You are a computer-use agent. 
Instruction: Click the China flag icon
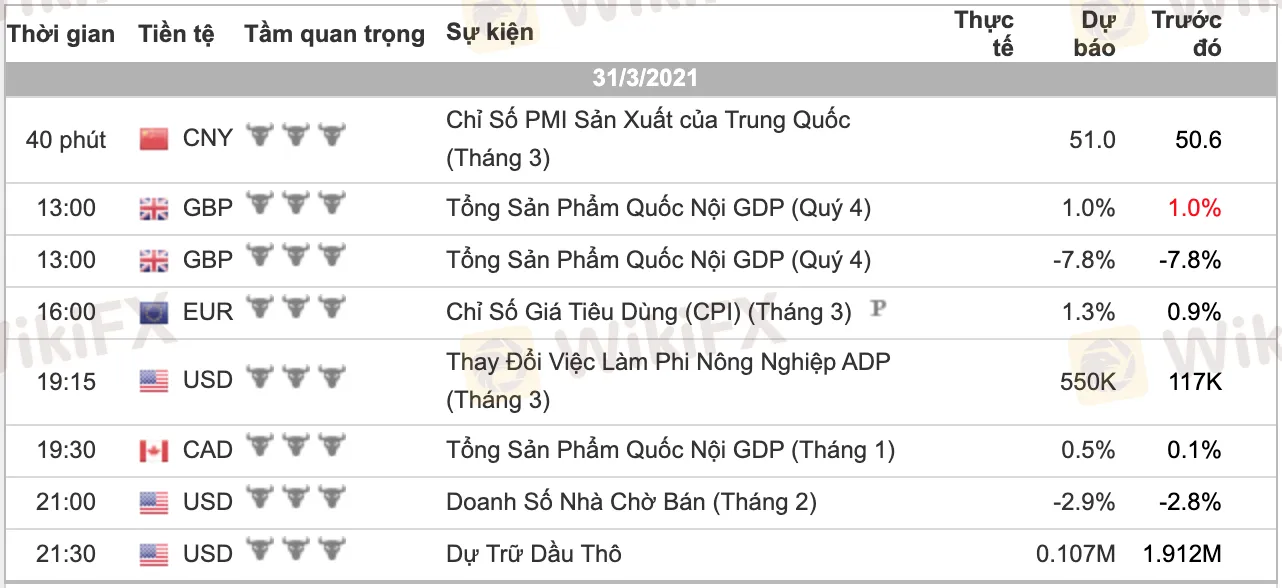pyautogui.click(x=154, y=139)
